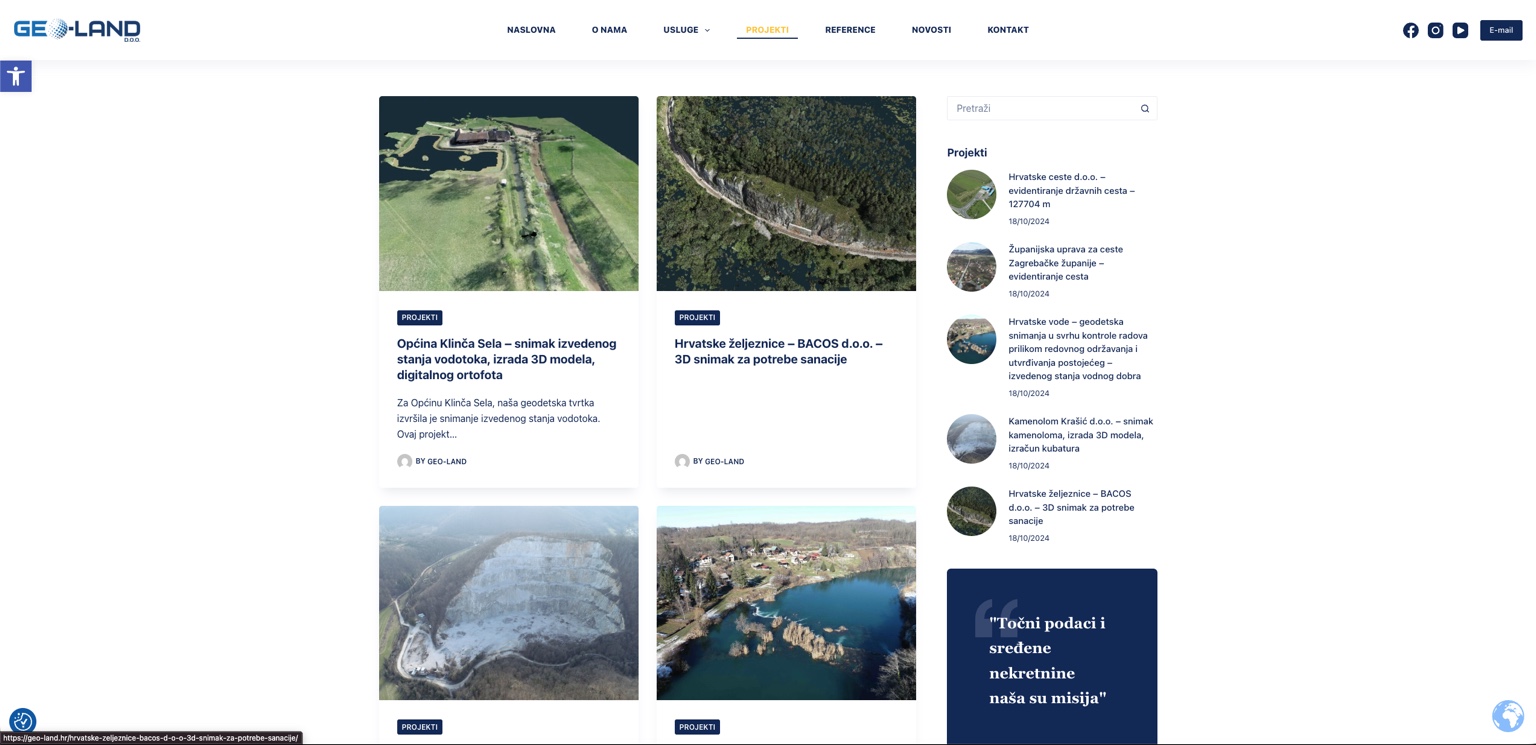Click BY GEO-LAND author on Klinča Sela card
This screenshot has width=1536, height=745.
[441, 462]
